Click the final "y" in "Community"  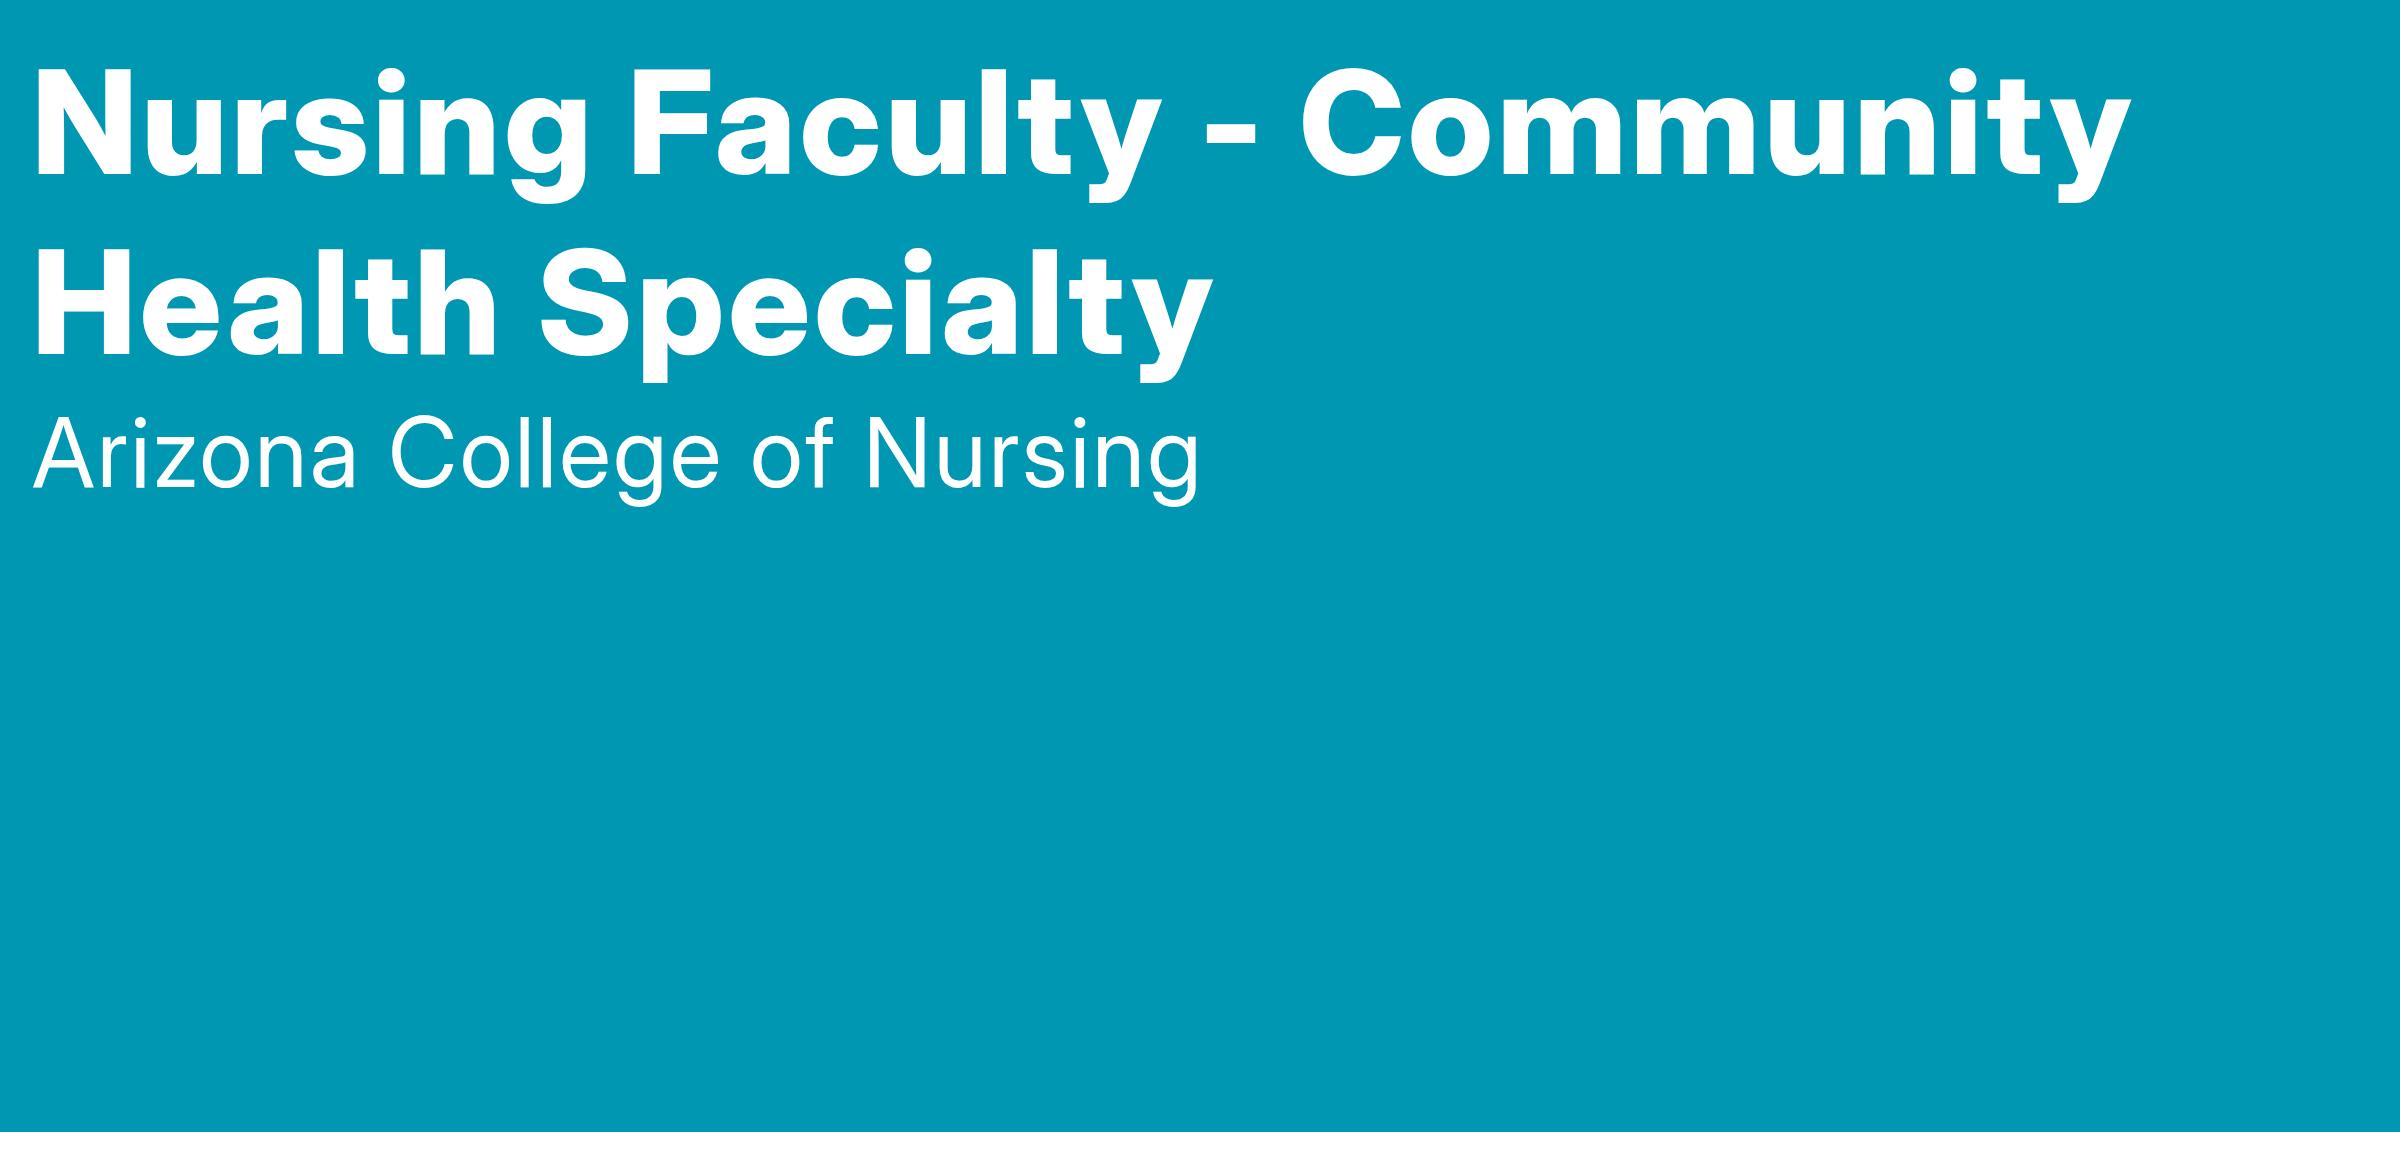click(2083, 140)
